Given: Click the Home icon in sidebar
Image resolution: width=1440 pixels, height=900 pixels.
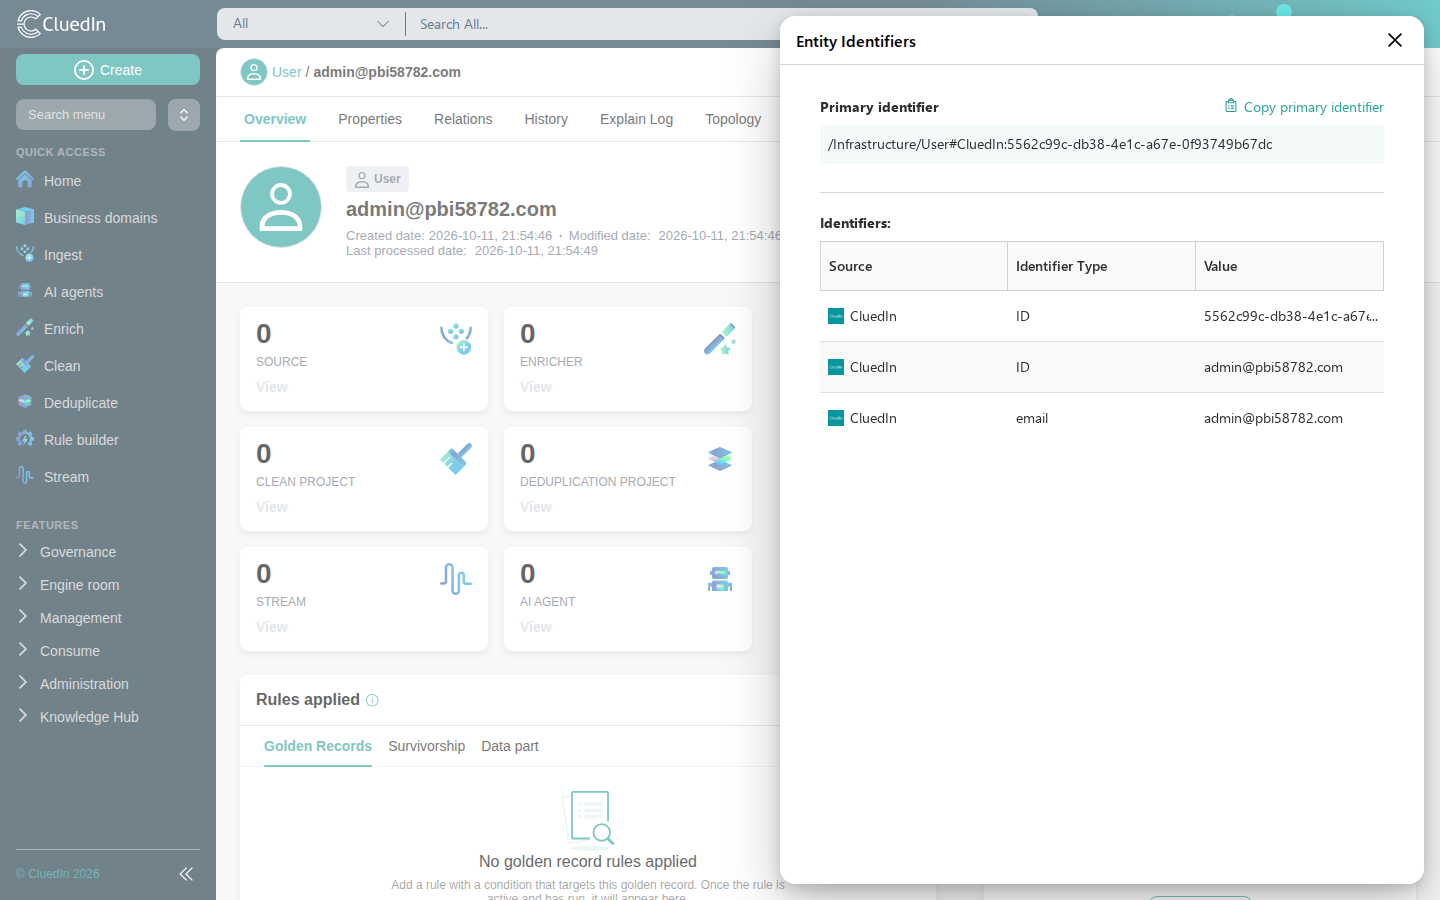Looking at the screenshot, I should [x=25, y=180].
